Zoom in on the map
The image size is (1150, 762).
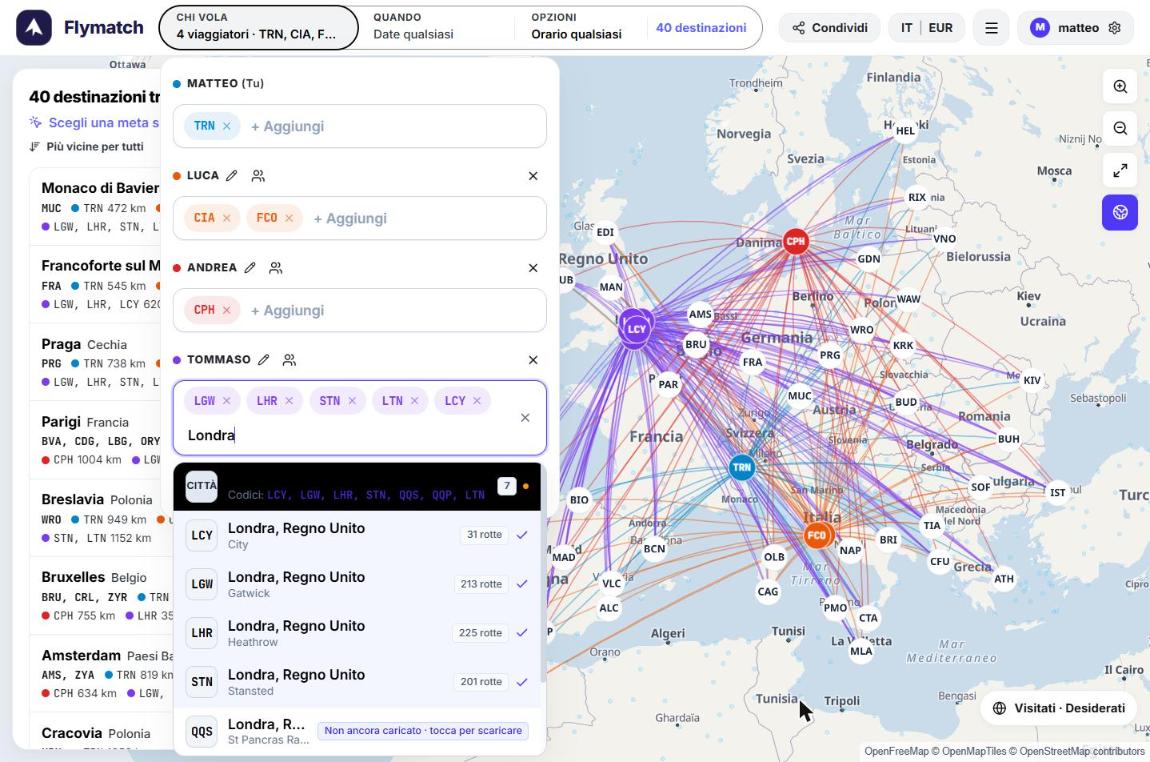coord(1120,87)
